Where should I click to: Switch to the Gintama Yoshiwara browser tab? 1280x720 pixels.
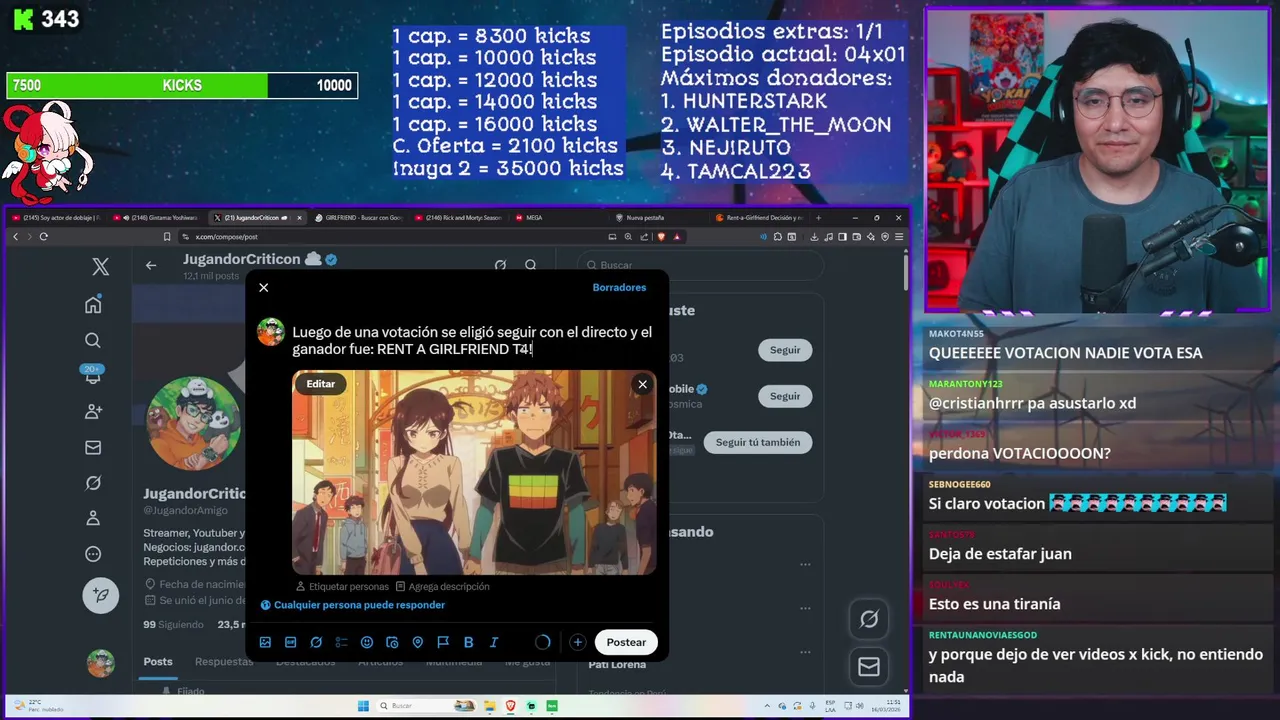pyautogui.click(x=158, y=217)
